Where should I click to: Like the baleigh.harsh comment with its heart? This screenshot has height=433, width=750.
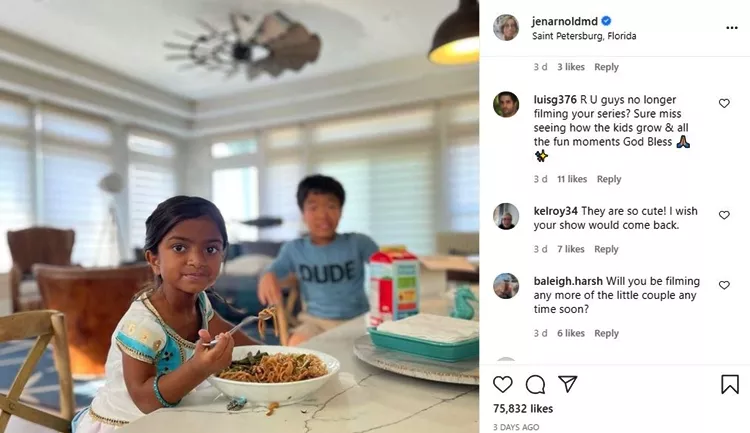click(x=724, y=285)
